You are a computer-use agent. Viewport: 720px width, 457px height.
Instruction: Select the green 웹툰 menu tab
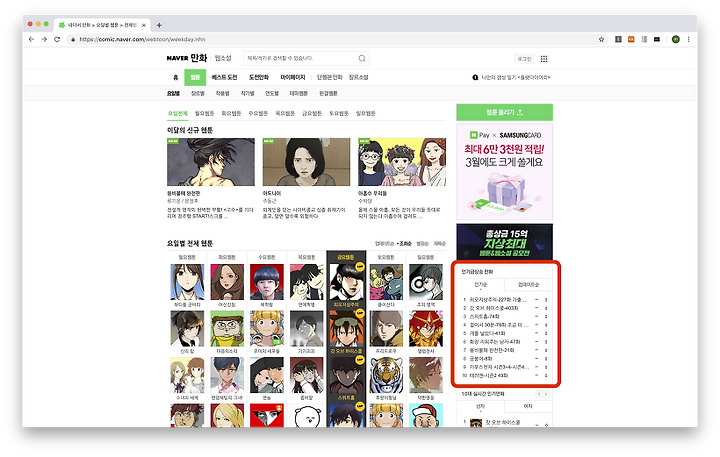tap(195, 77)
